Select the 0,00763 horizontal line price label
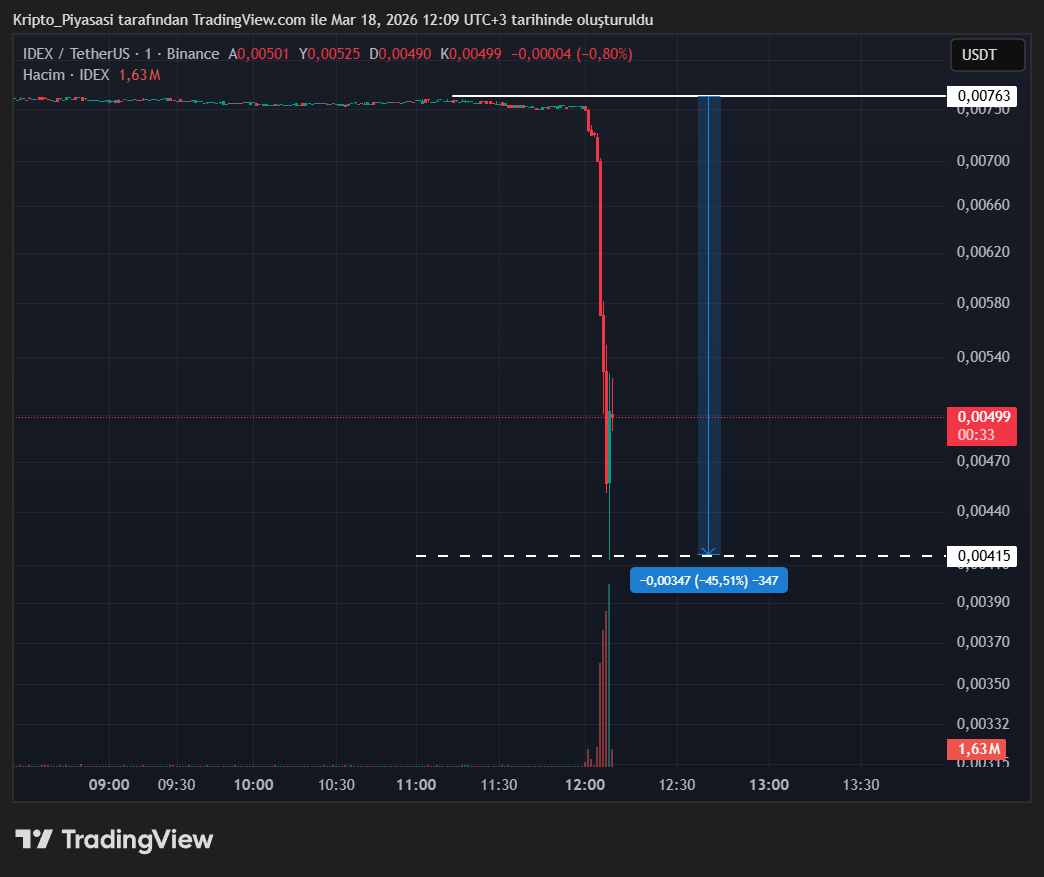This screenshot has height=877, width=1044. pos(981,96)
